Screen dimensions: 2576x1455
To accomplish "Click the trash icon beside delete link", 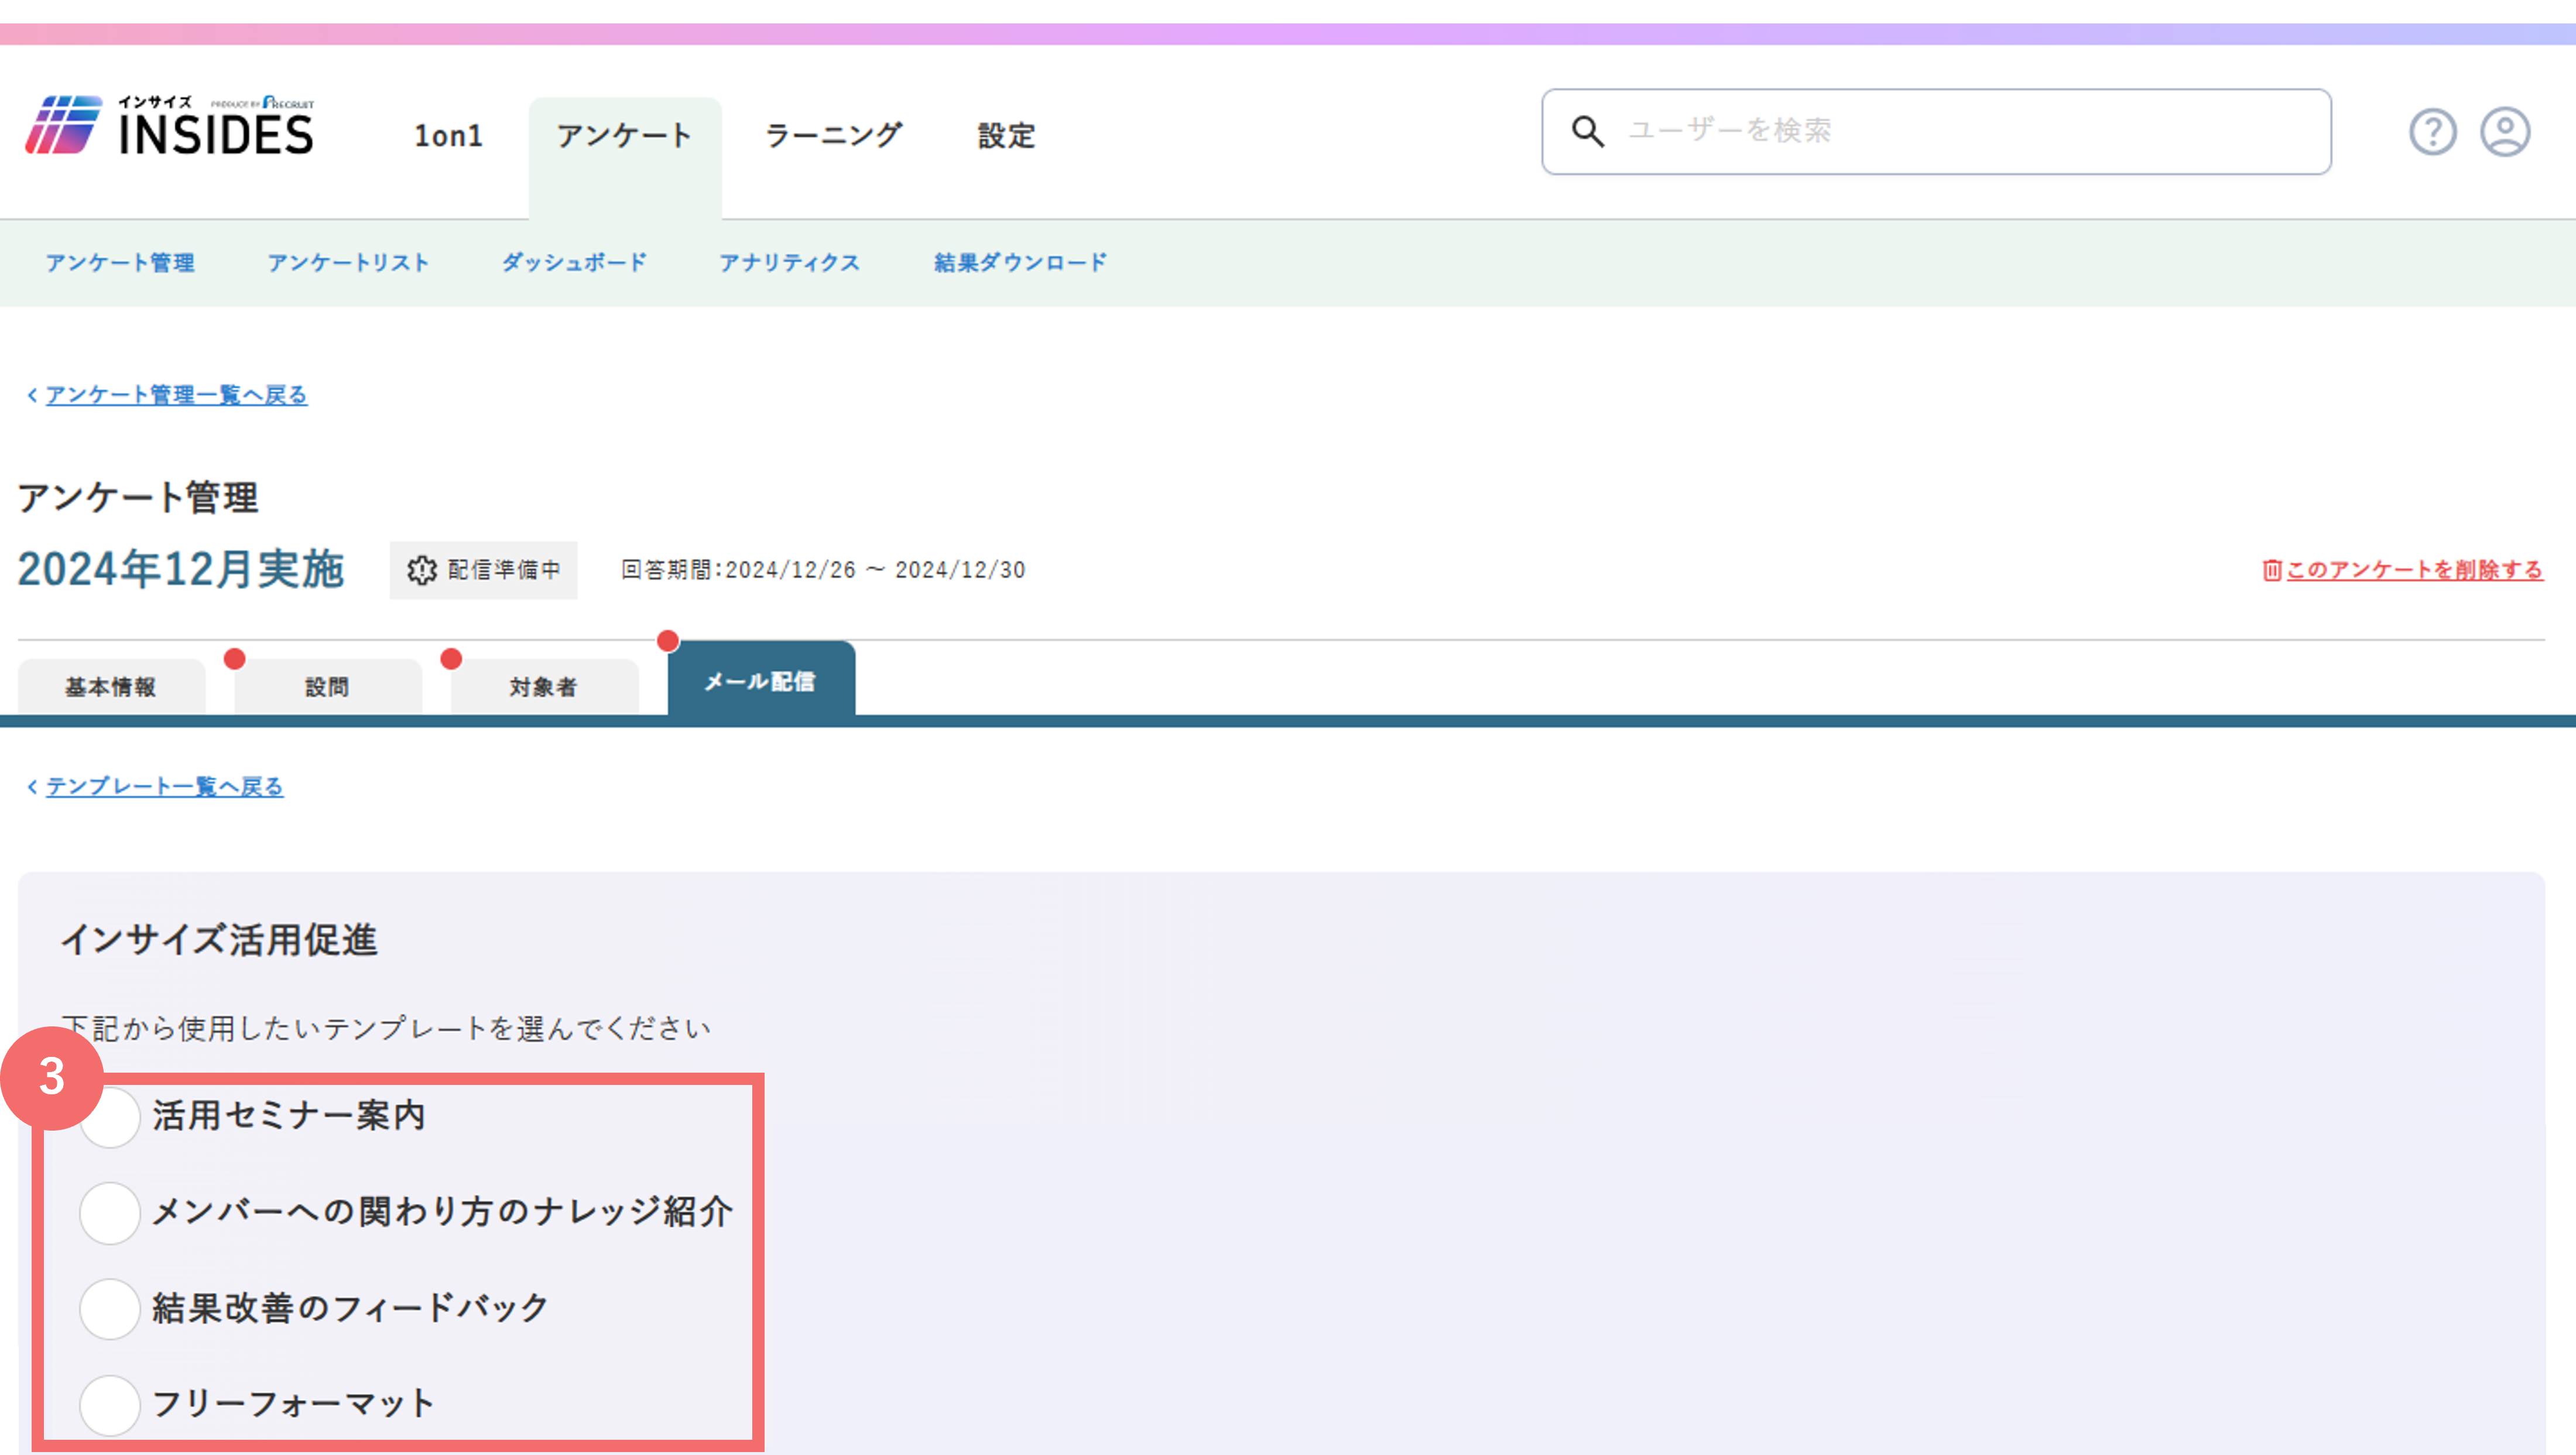I will click(x=2271, y=570).
